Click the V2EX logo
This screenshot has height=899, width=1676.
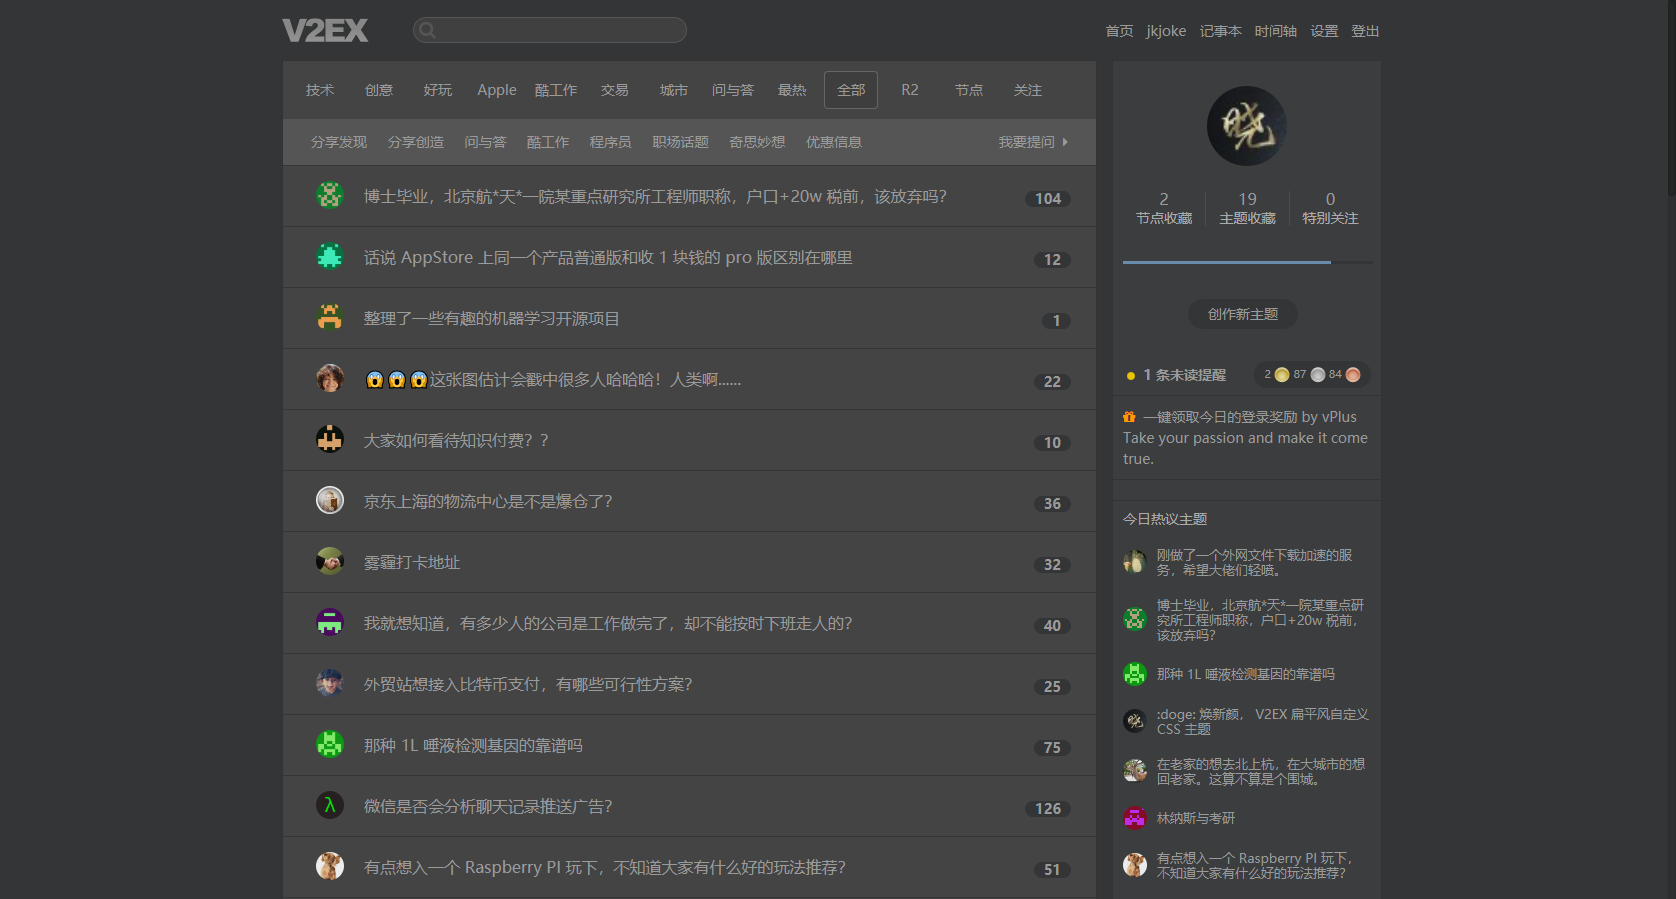tap(325, 31)
